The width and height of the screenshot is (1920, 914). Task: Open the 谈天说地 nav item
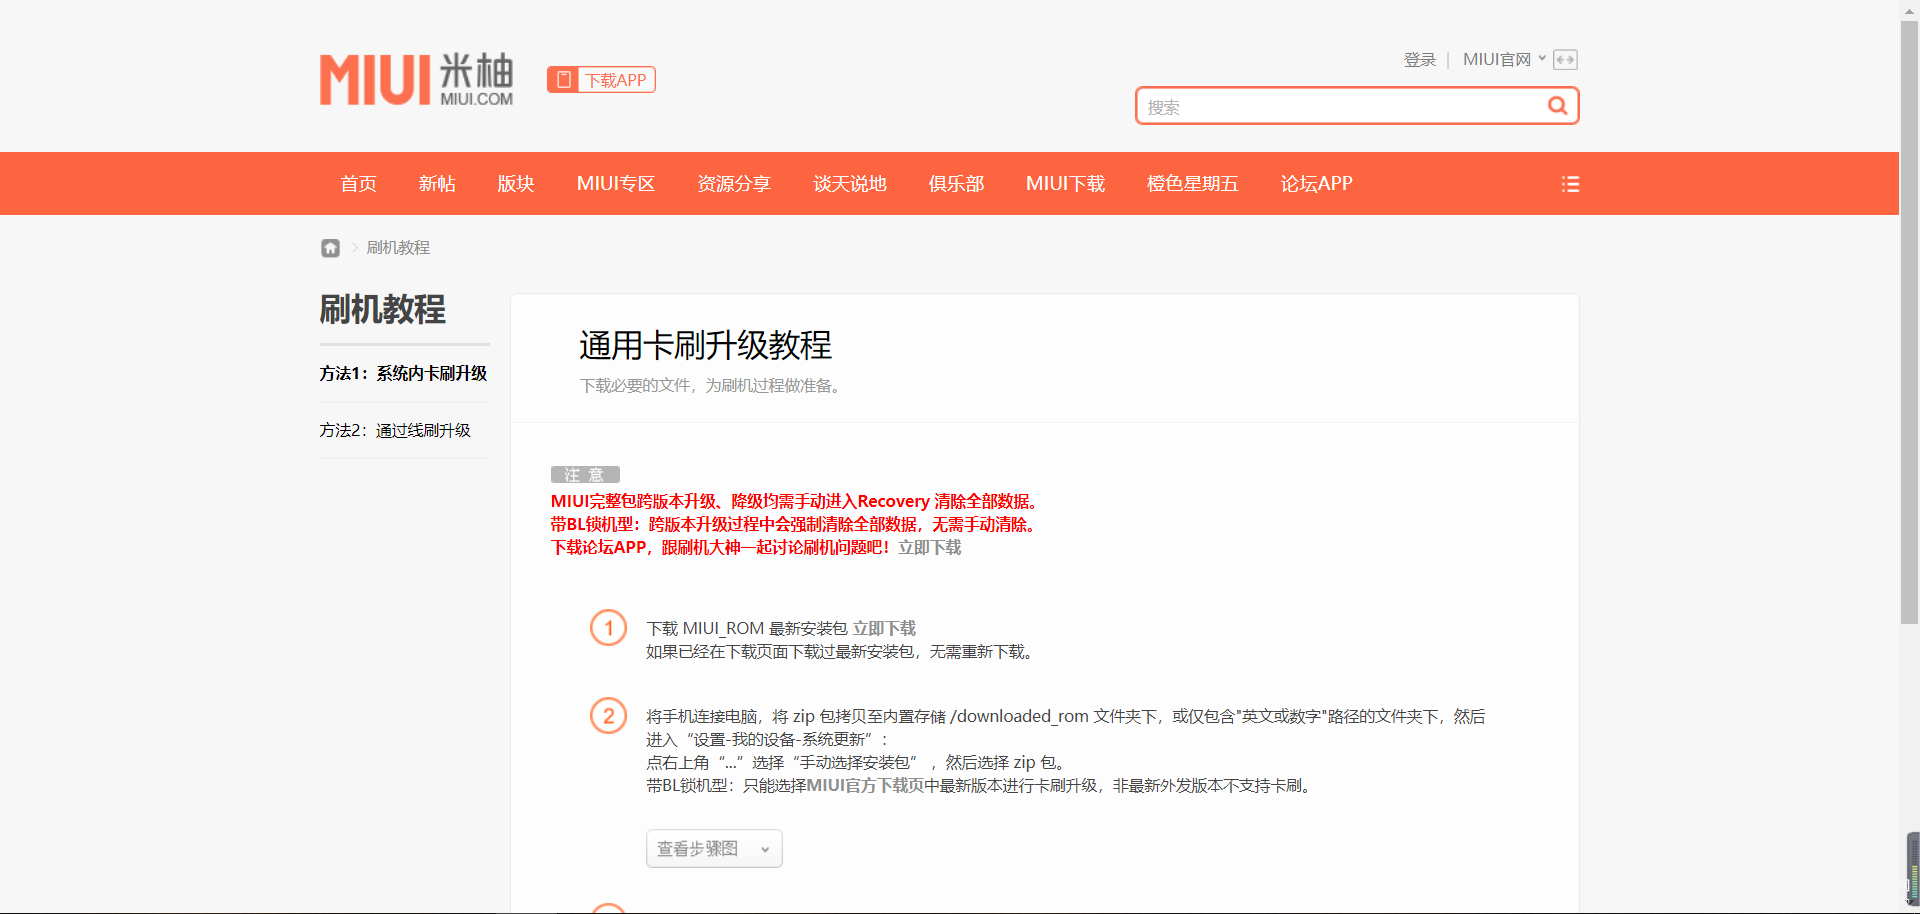850,184
